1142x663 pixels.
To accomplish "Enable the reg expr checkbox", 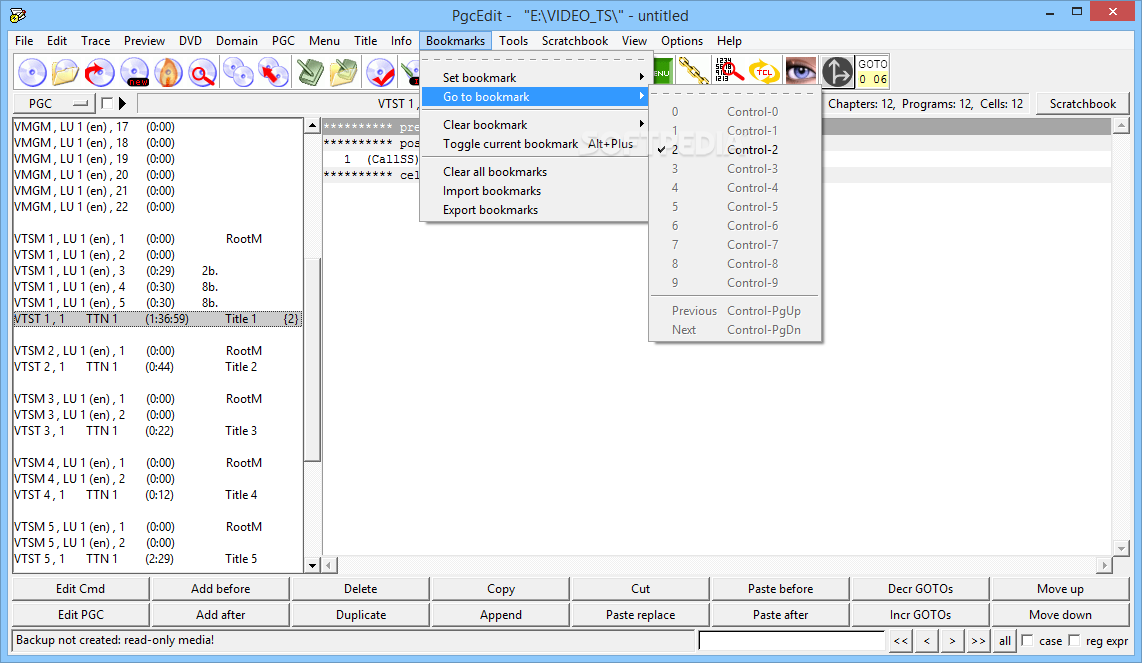I will pyautogui.click(x=1074, y=640).
